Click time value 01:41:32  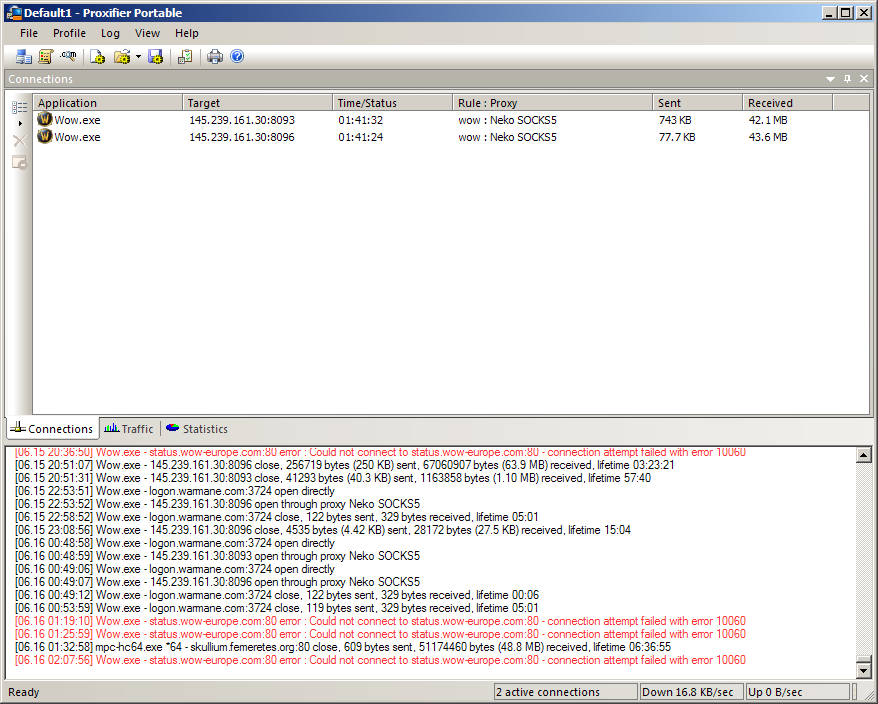coord(361,120)
